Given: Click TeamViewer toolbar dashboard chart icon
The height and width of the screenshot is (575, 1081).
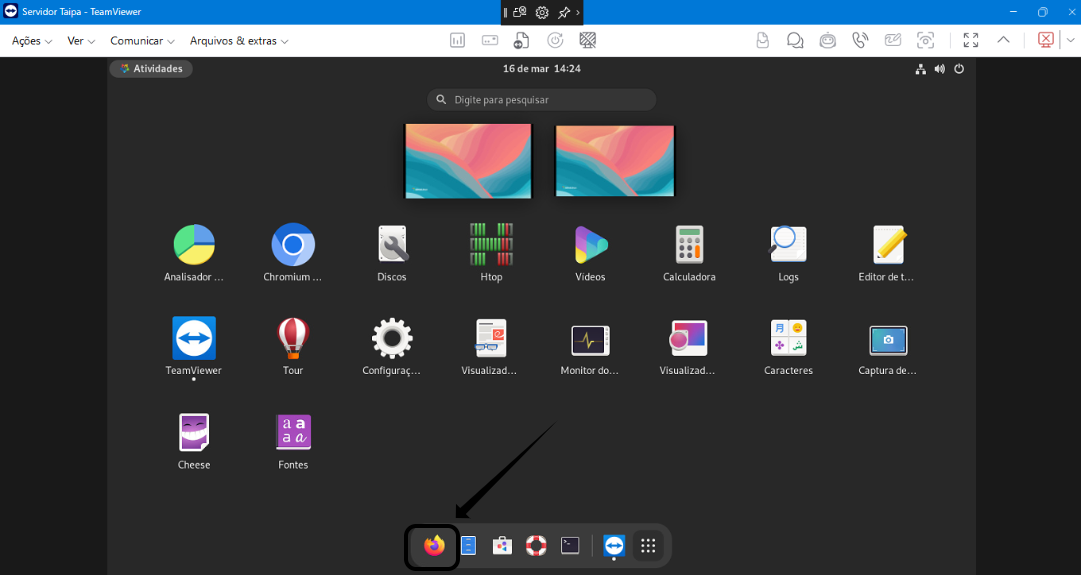Looking at the screenshot, I should point(457,41).
